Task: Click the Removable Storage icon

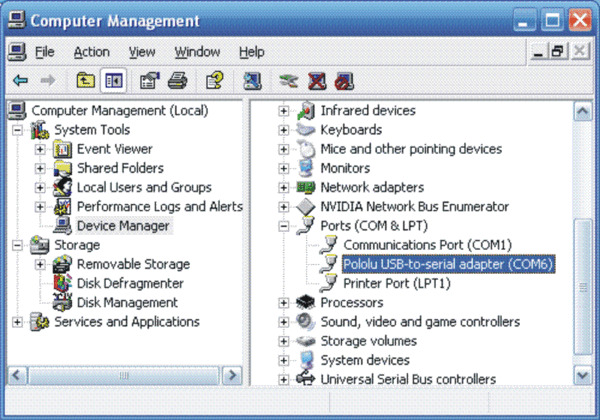Action: (62, 264)
